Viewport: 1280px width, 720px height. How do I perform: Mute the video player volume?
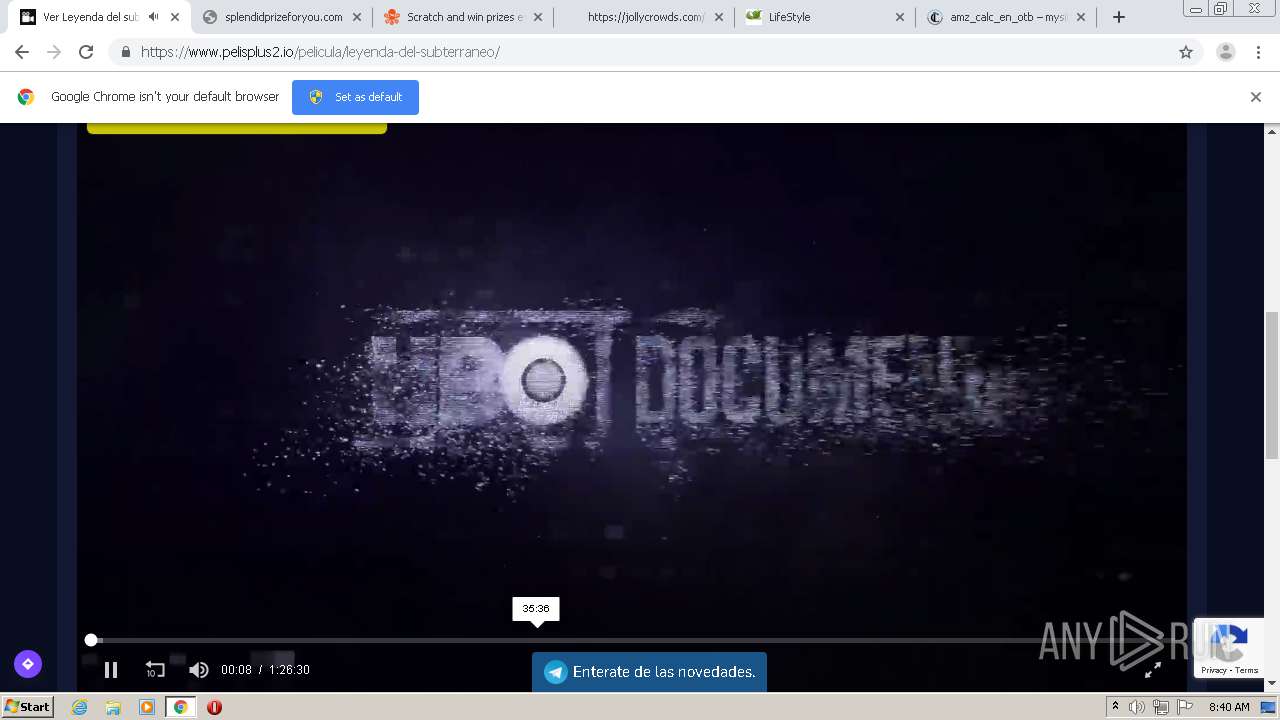(199, 670)
